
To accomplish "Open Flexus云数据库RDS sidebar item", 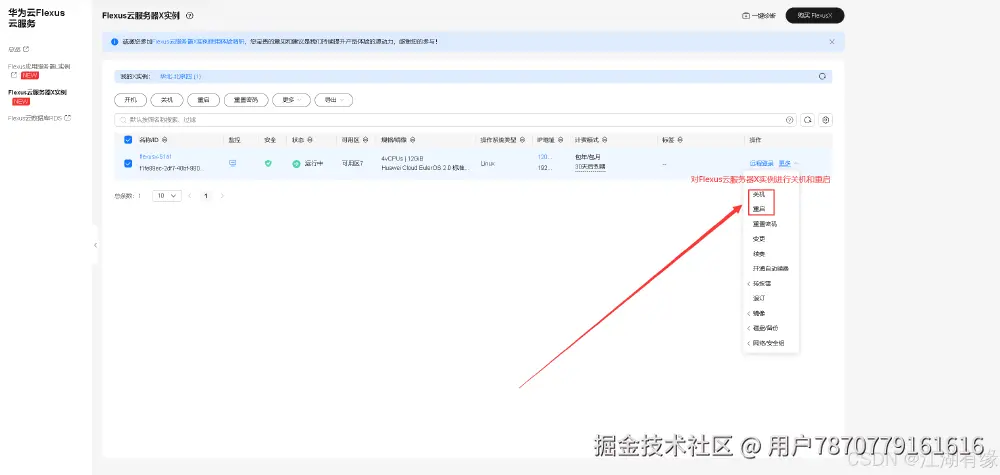I will (39, 118).
